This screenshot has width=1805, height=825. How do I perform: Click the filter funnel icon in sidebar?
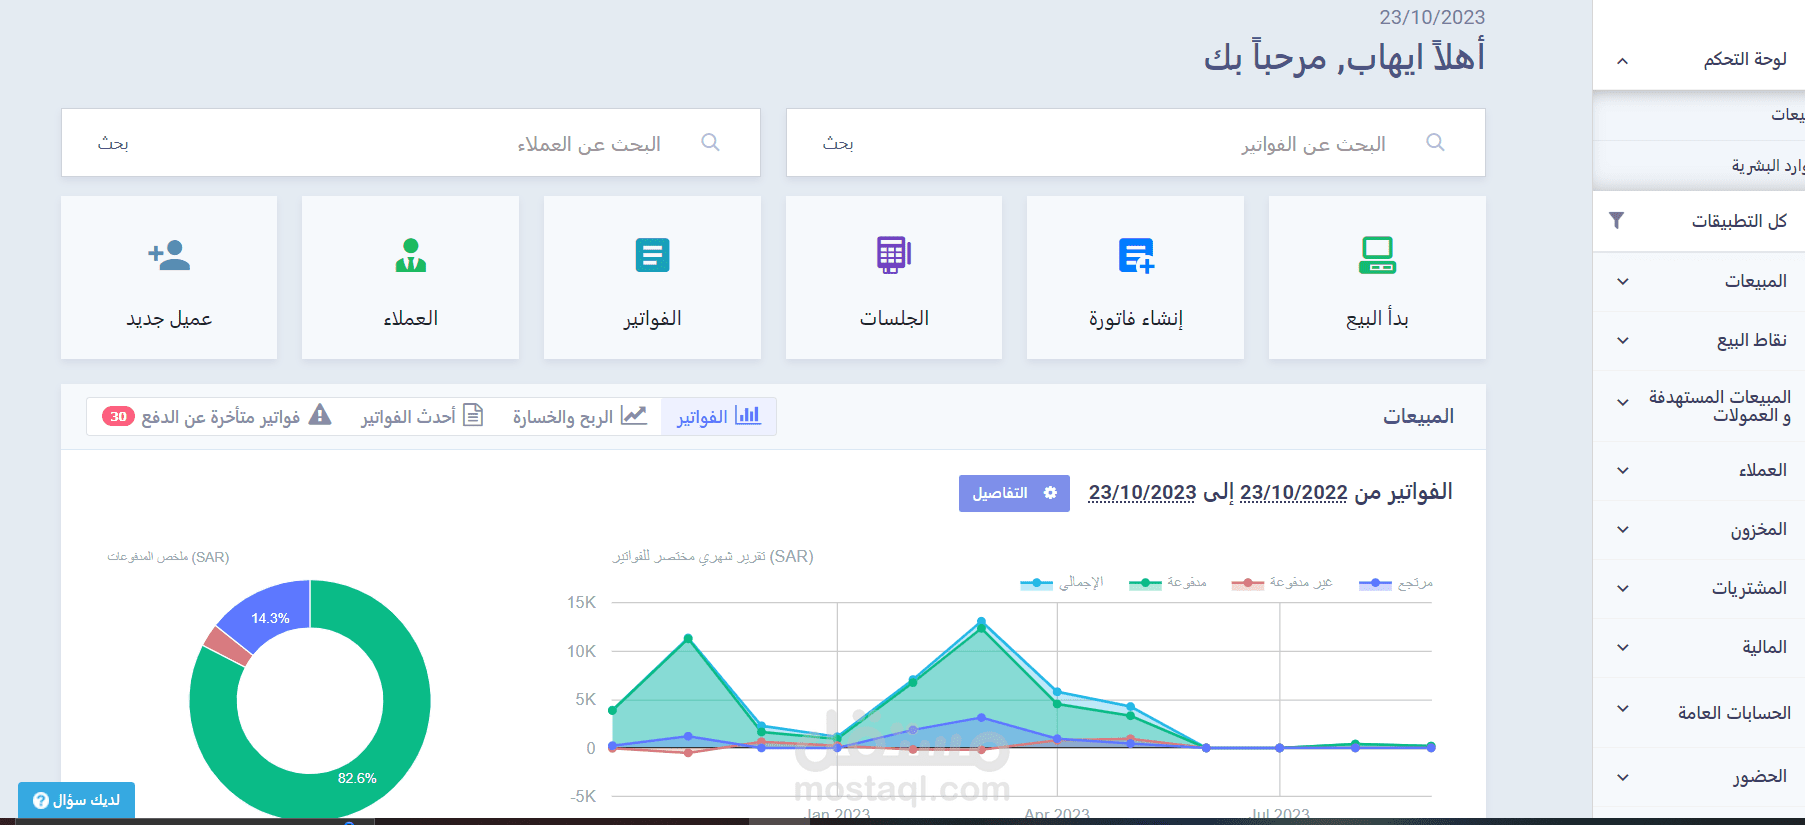[1616, 220]
